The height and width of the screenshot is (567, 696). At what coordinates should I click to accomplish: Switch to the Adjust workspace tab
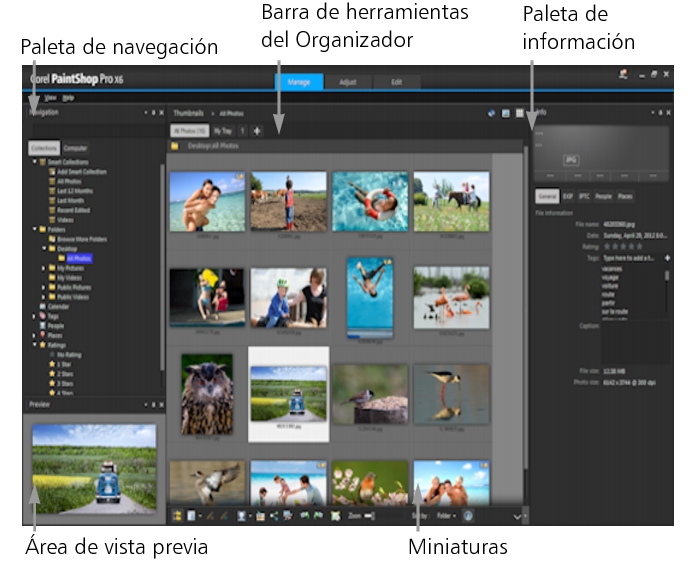[347, 80]
